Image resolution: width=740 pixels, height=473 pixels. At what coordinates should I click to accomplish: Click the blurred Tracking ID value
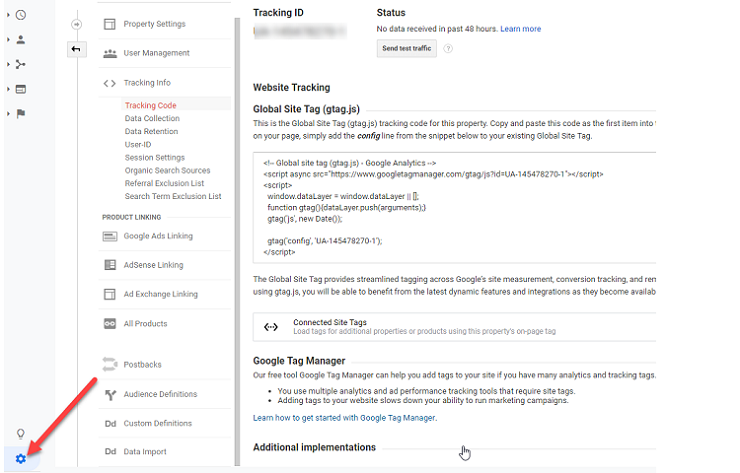300,32
